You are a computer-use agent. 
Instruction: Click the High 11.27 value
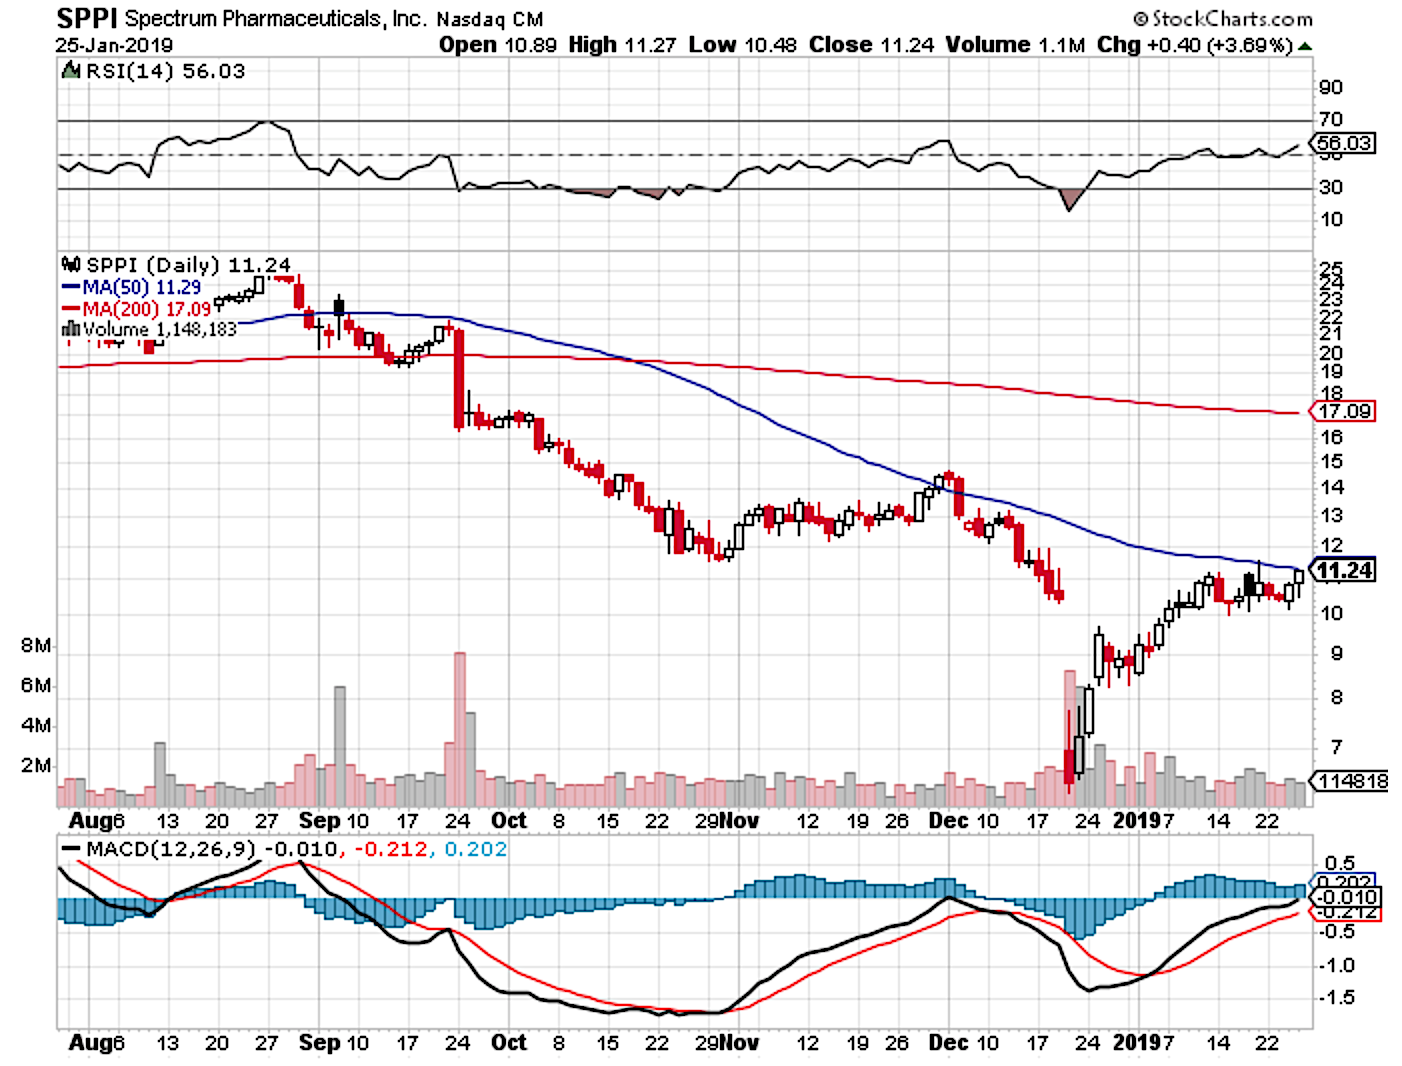tap(622, 45)
